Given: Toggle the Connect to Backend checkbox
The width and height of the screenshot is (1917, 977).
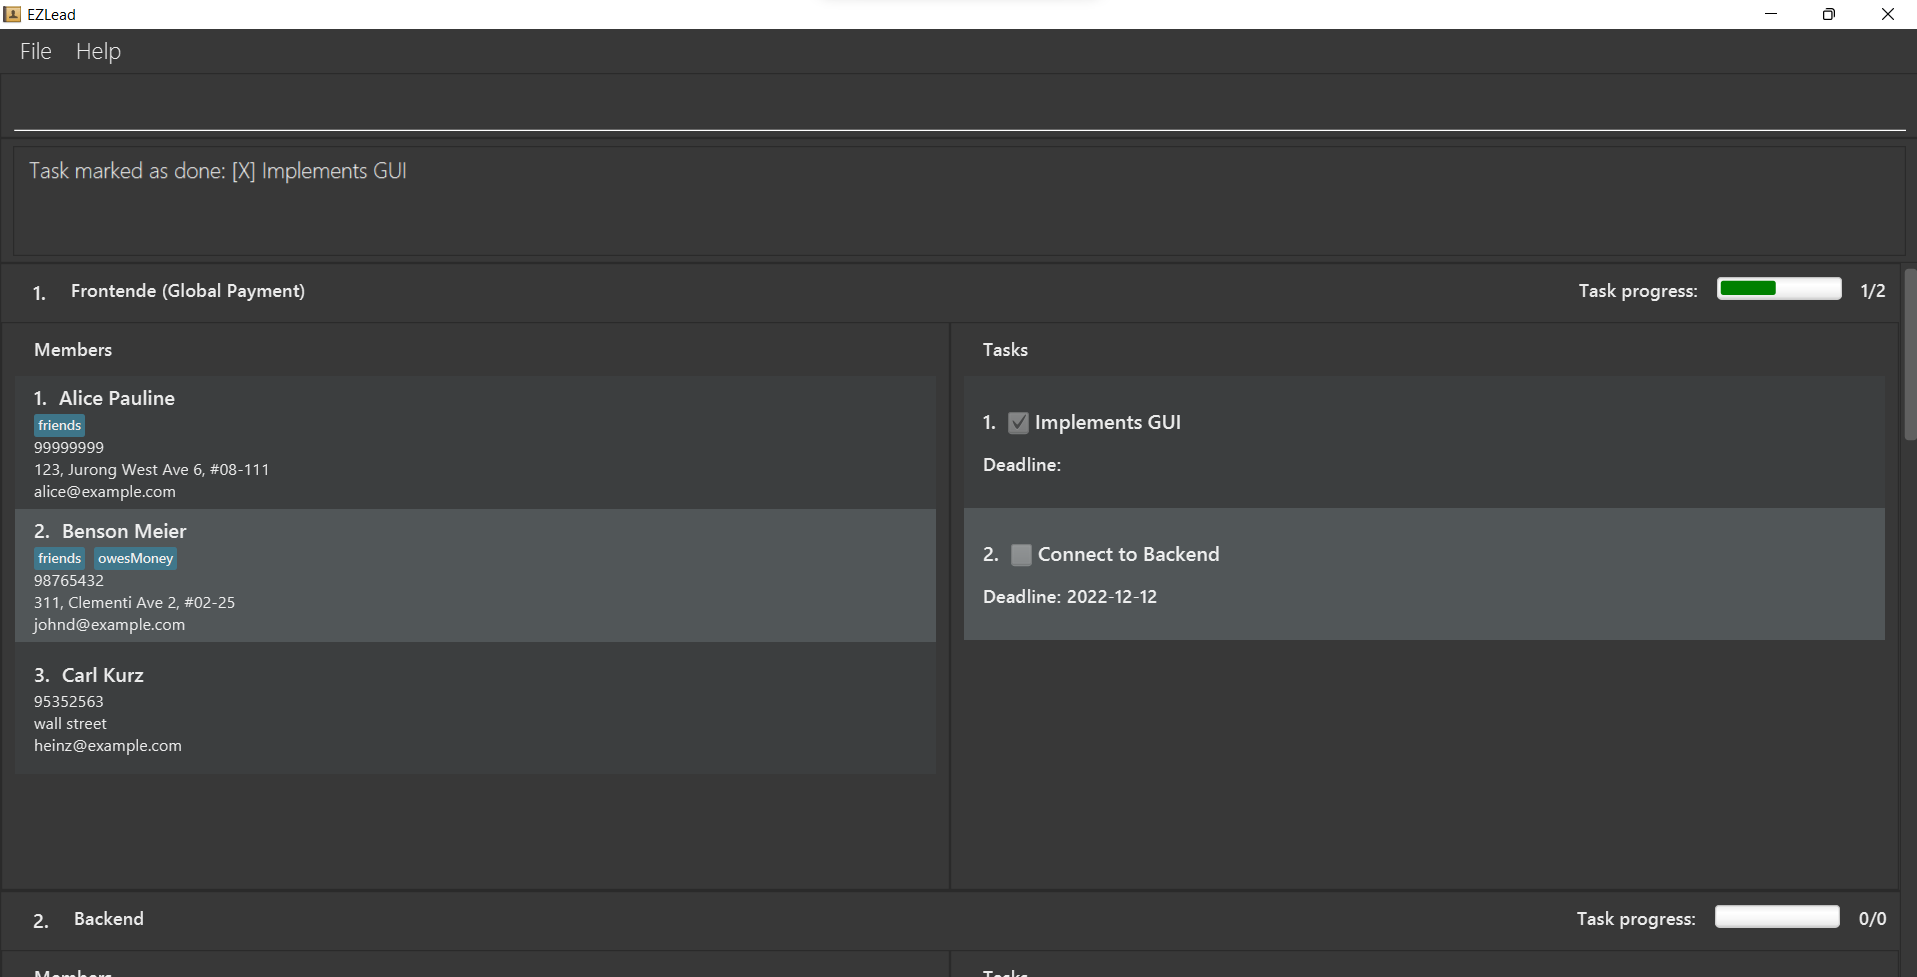Looking at the screenshot, I should (1021, 555).
